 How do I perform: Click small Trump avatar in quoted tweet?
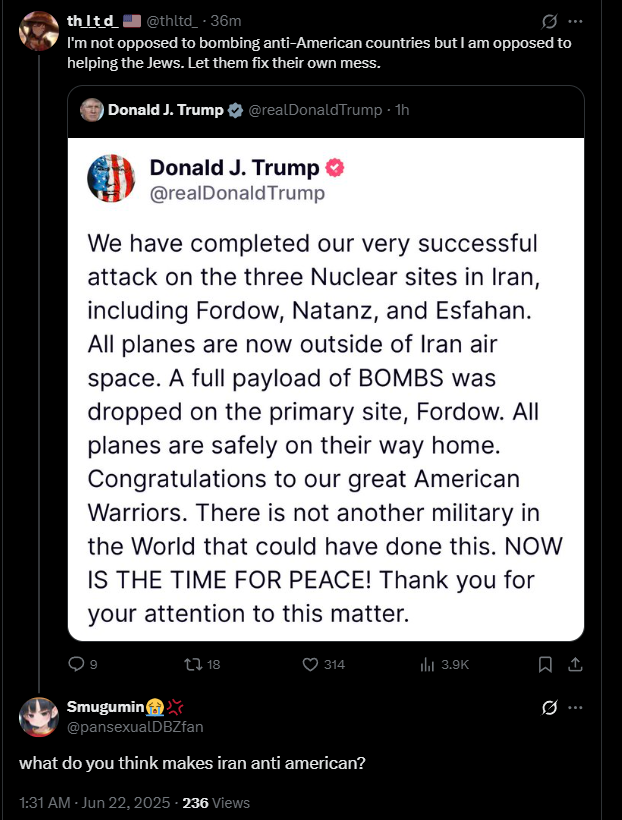point(93,110)
